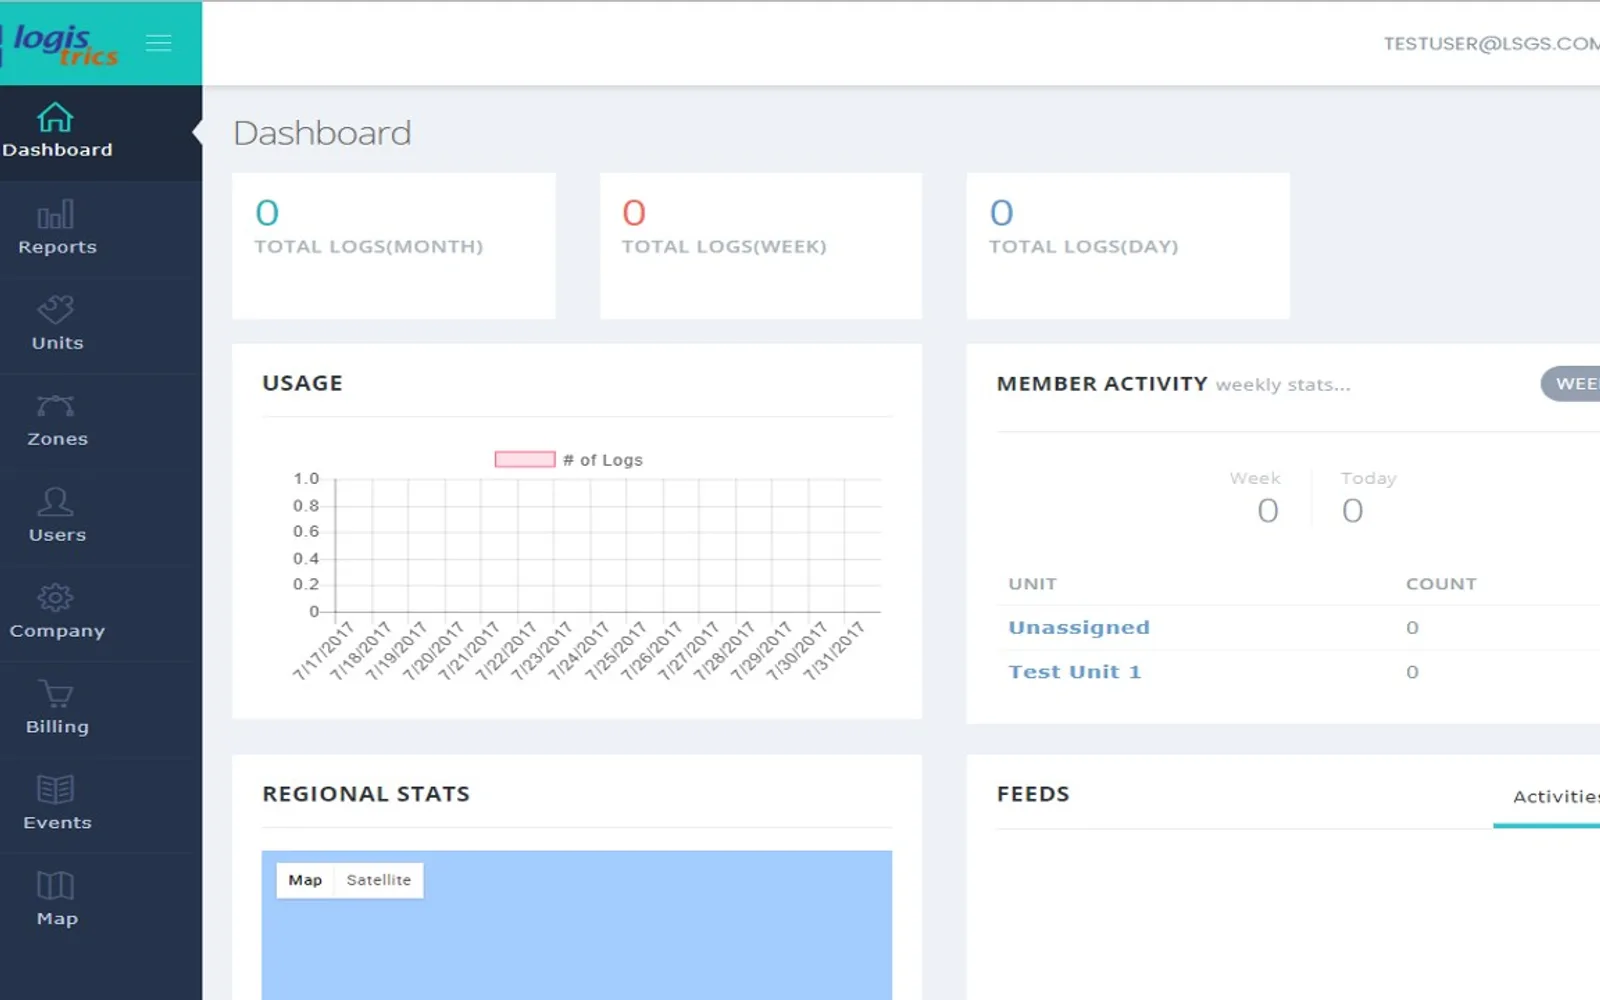
Task: Click the Total Logs(Day) card
Action: coord(1128,246)
